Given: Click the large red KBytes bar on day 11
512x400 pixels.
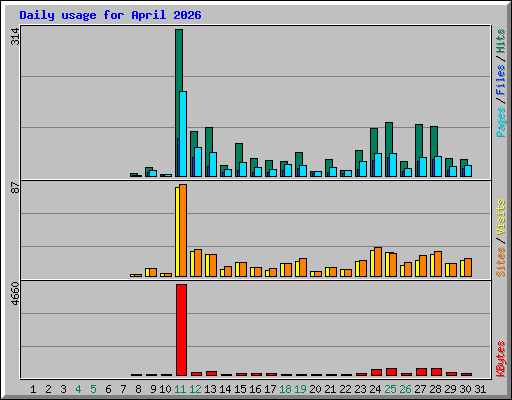Looking at the screenshot, I should (x=181, y=330).
